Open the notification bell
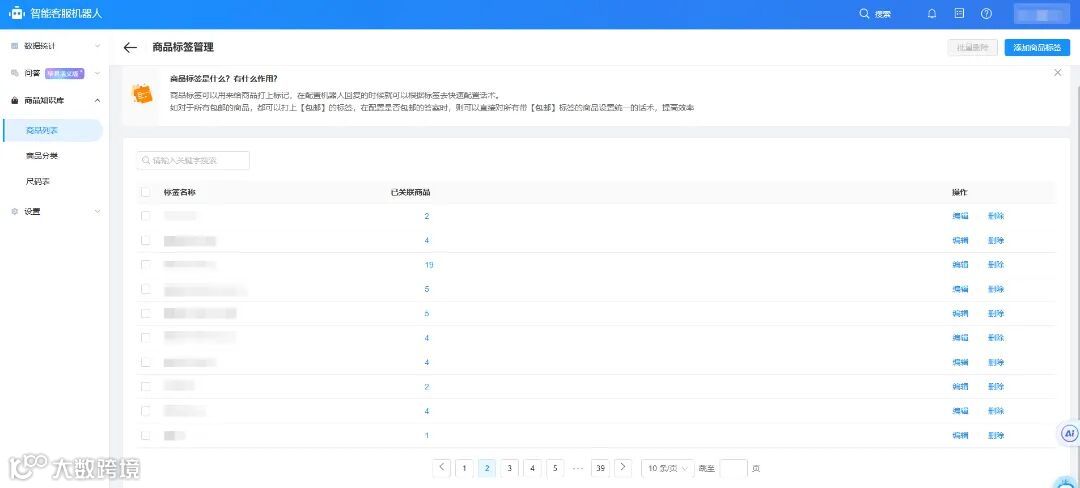 pyautogui.click(x=932, y=14)
